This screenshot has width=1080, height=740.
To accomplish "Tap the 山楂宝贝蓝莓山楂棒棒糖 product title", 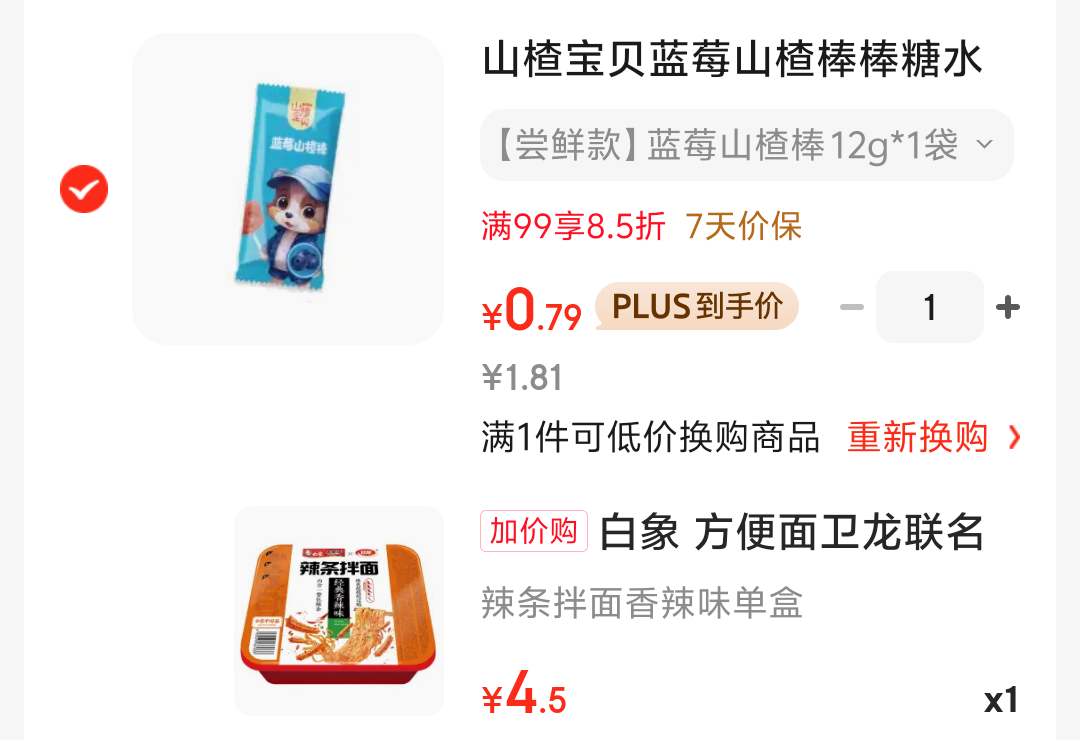I will pyautogui.click(x=731, y=59).
